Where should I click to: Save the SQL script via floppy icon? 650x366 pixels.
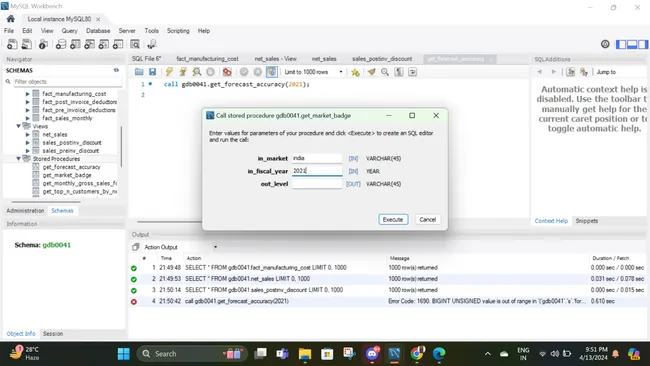(153, 72)
